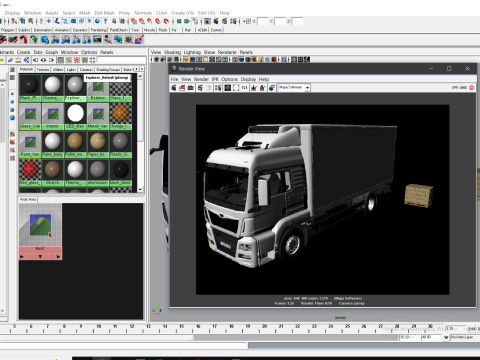The width and height of the screenshot is (480, 360).
Task: Click the Hypershade output connections icon
Action: (52, 60)
